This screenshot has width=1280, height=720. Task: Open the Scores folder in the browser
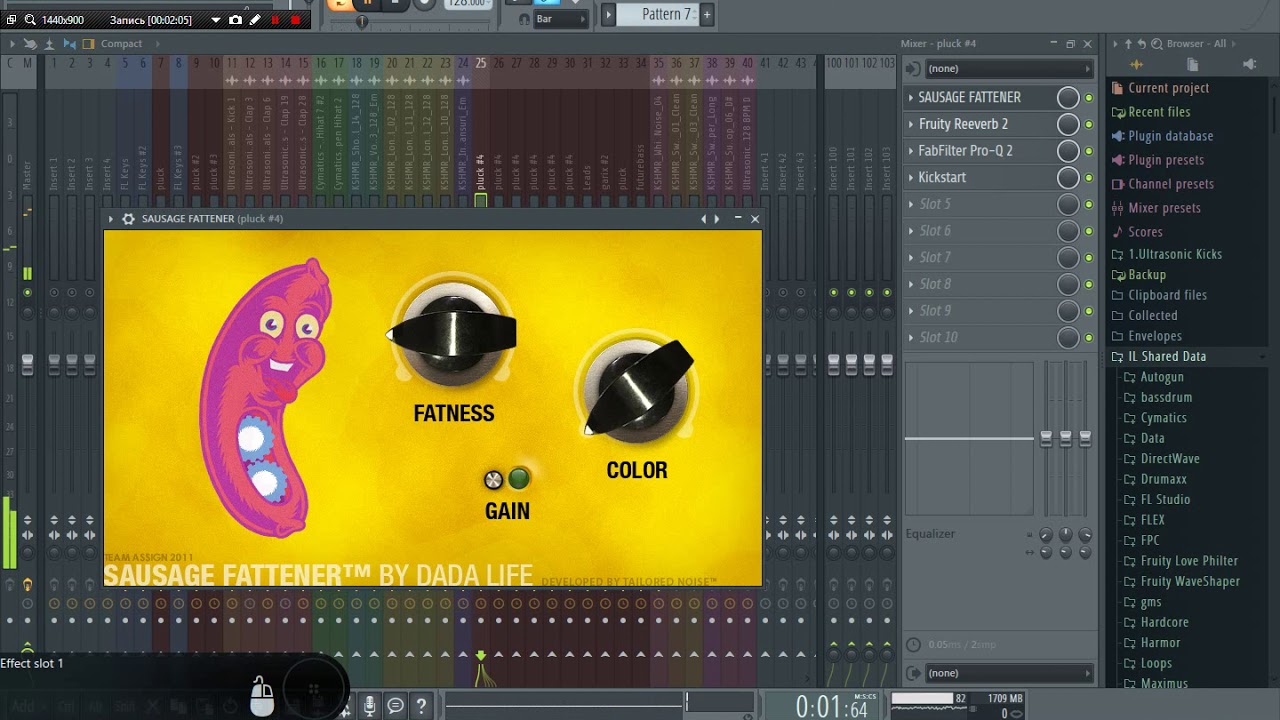[x=1145, y=232]
